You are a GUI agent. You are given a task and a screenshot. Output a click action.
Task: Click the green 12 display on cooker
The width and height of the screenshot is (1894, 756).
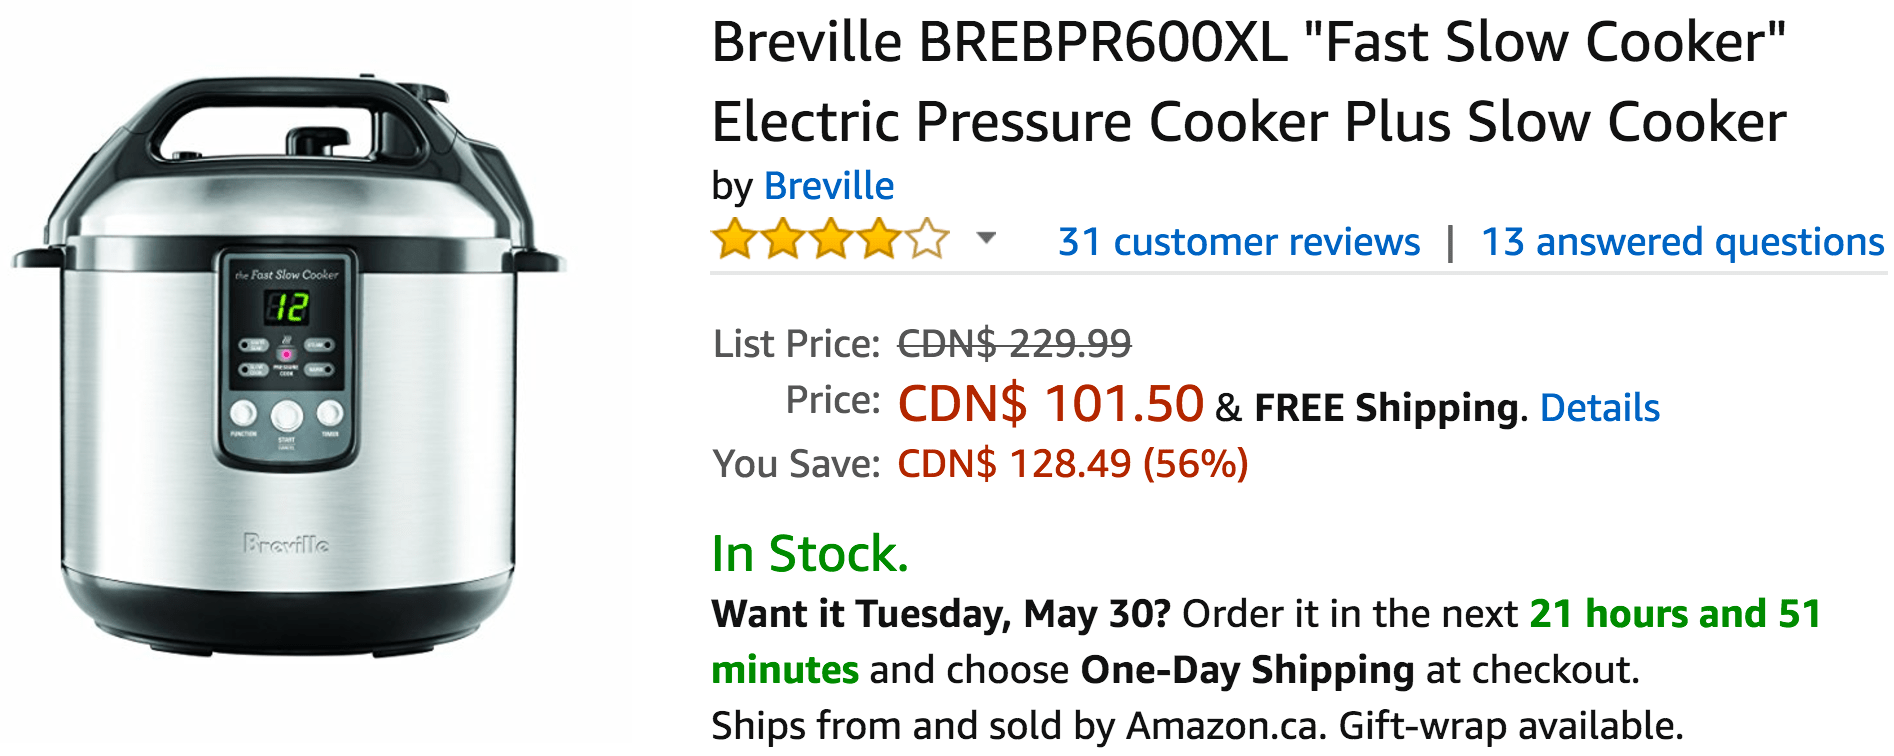click(x=288, y=307)
